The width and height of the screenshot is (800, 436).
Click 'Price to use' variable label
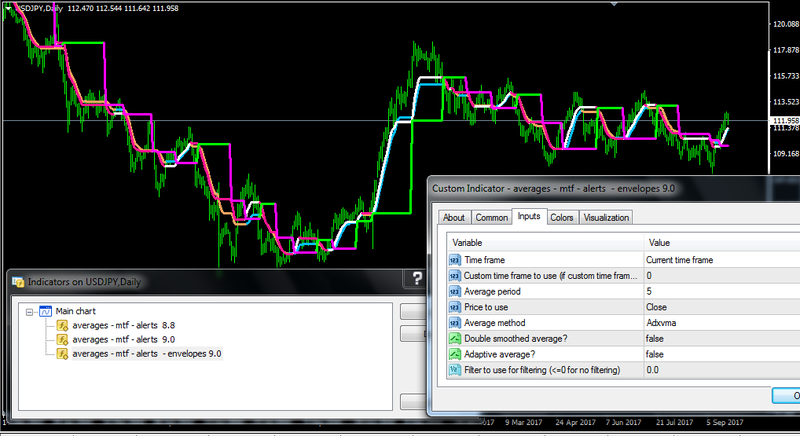(x=486, y=307)
